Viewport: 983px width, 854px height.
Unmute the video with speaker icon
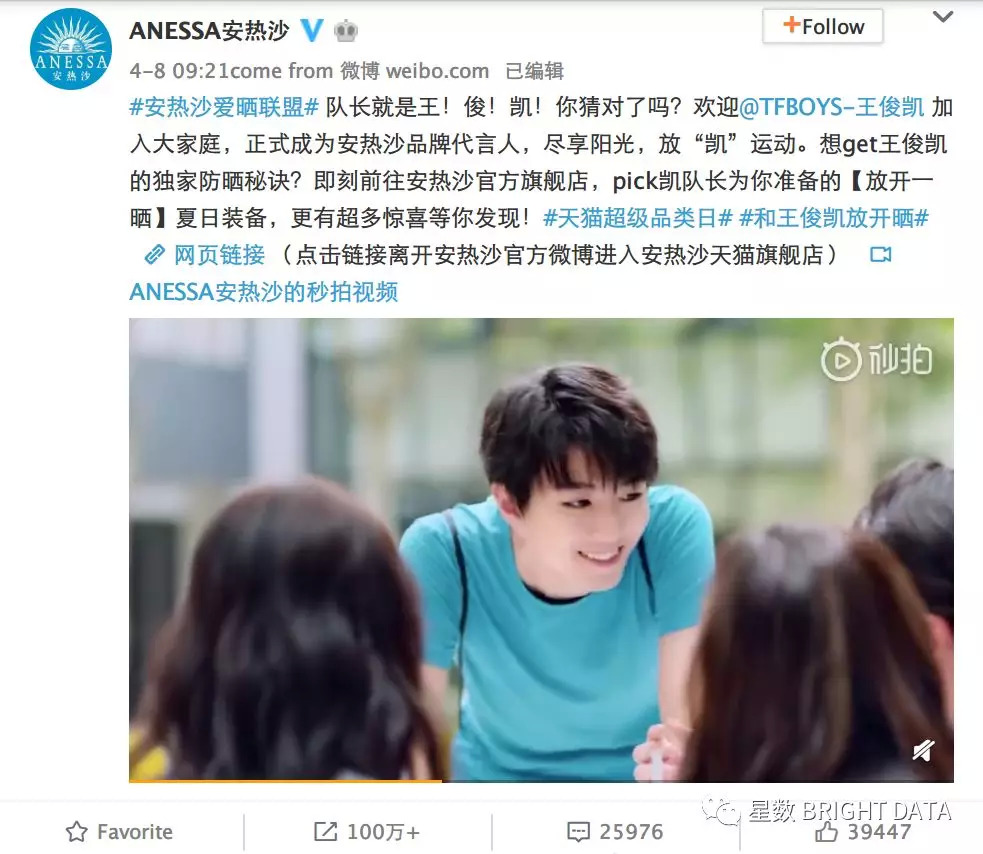pos(924,749)
